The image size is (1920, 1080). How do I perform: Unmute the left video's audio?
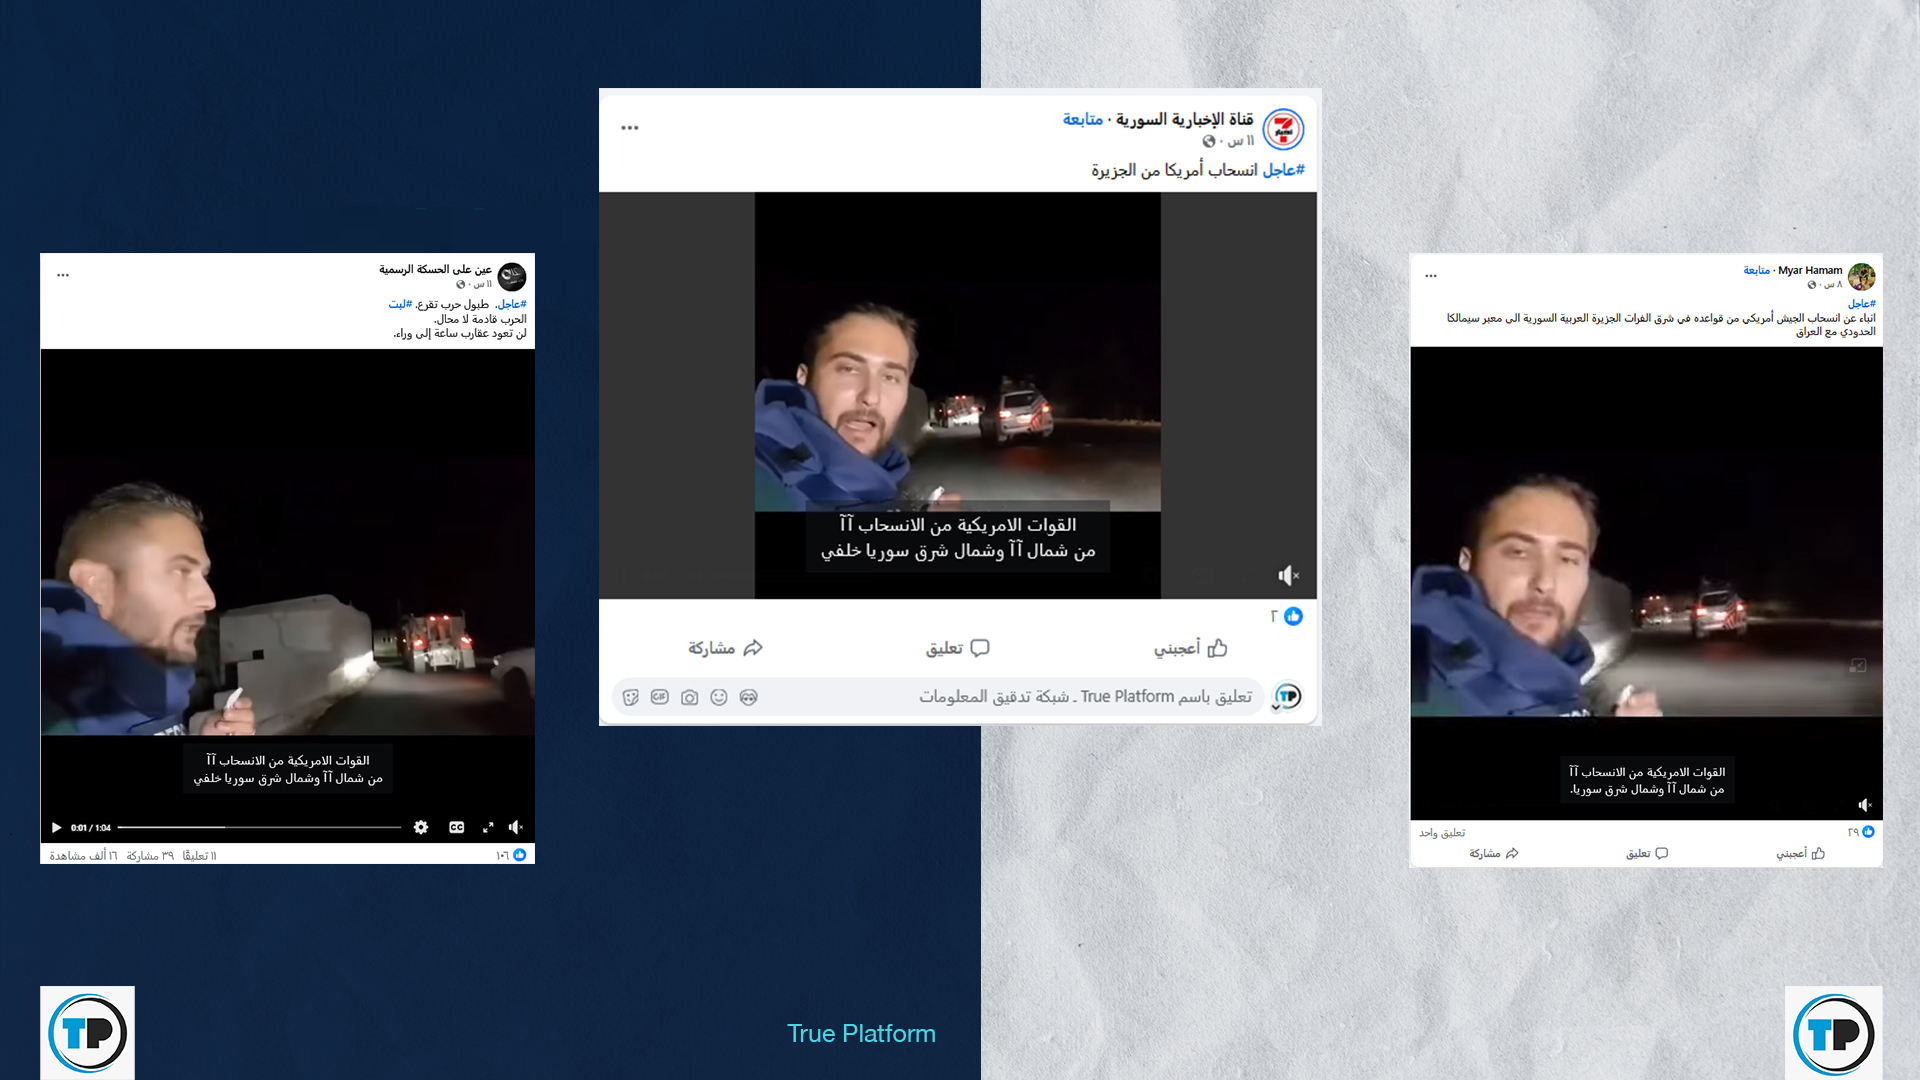point(515,828)
